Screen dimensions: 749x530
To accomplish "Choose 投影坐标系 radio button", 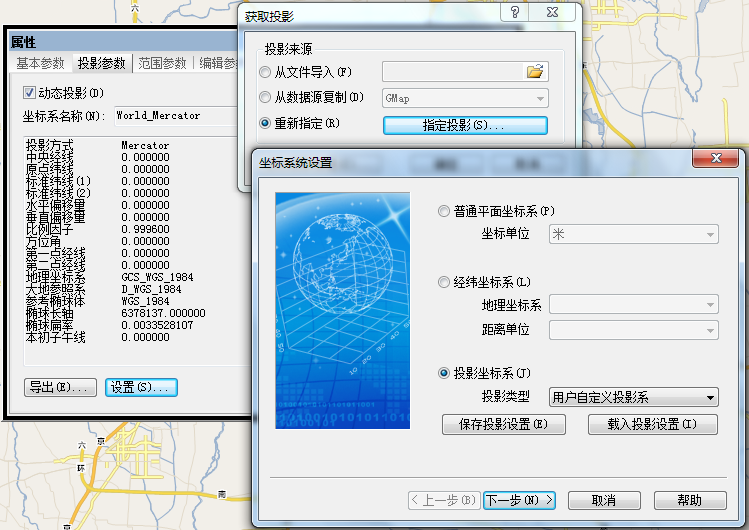I will click(x=444, y=373).
